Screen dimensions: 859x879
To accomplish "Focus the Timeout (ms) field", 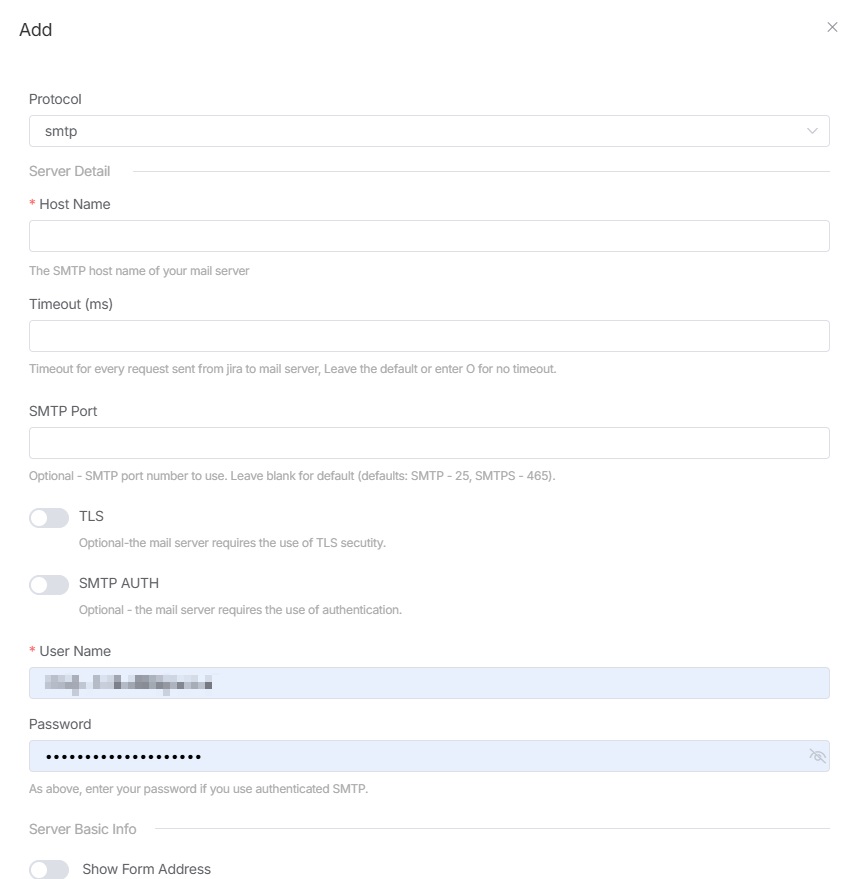I will pos(430,335).
